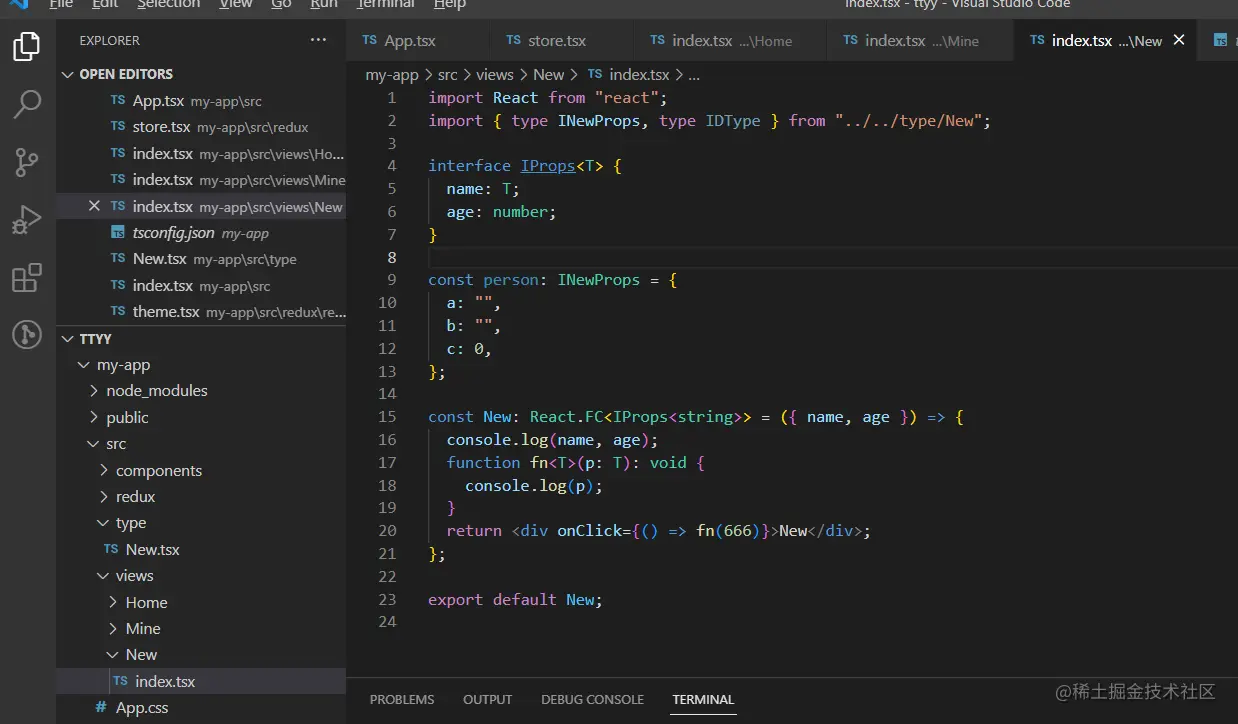The image size is (1238, 724).
Task: Open the Explorer view in activity bar
Action: click(27, 46)
